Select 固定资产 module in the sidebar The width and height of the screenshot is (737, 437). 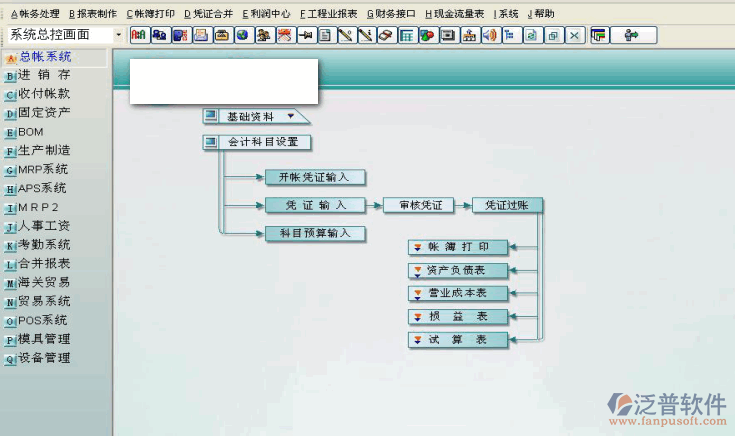point(44,113)
